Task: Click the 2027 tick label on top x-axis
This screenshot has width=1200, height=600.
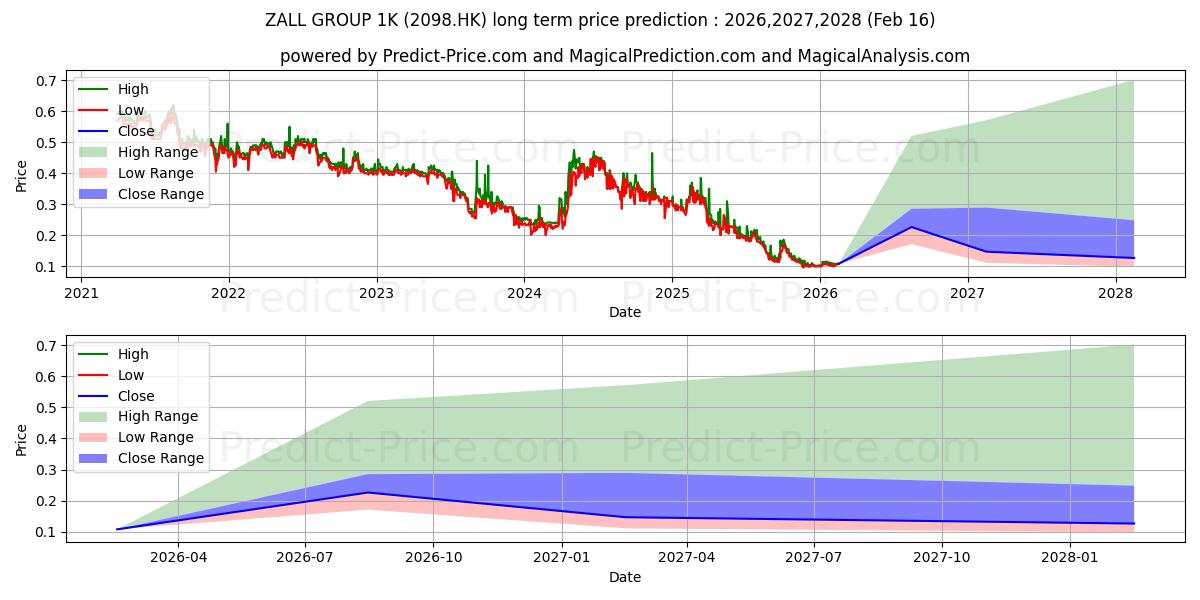Action: tap(968, 293)
